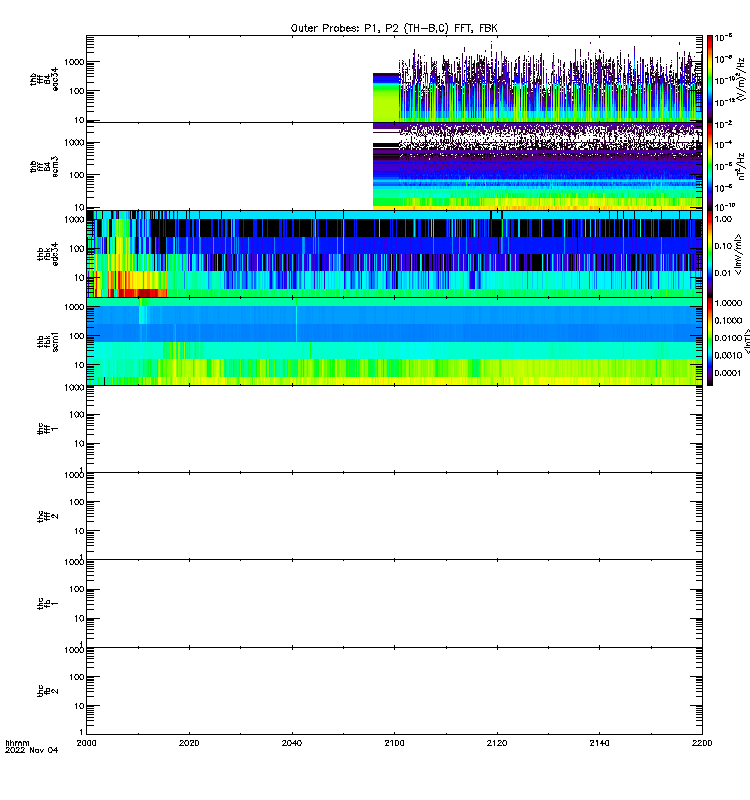Click the <|nT|> color bar
This screenshot has height=800, width=750.
point(710,341)
